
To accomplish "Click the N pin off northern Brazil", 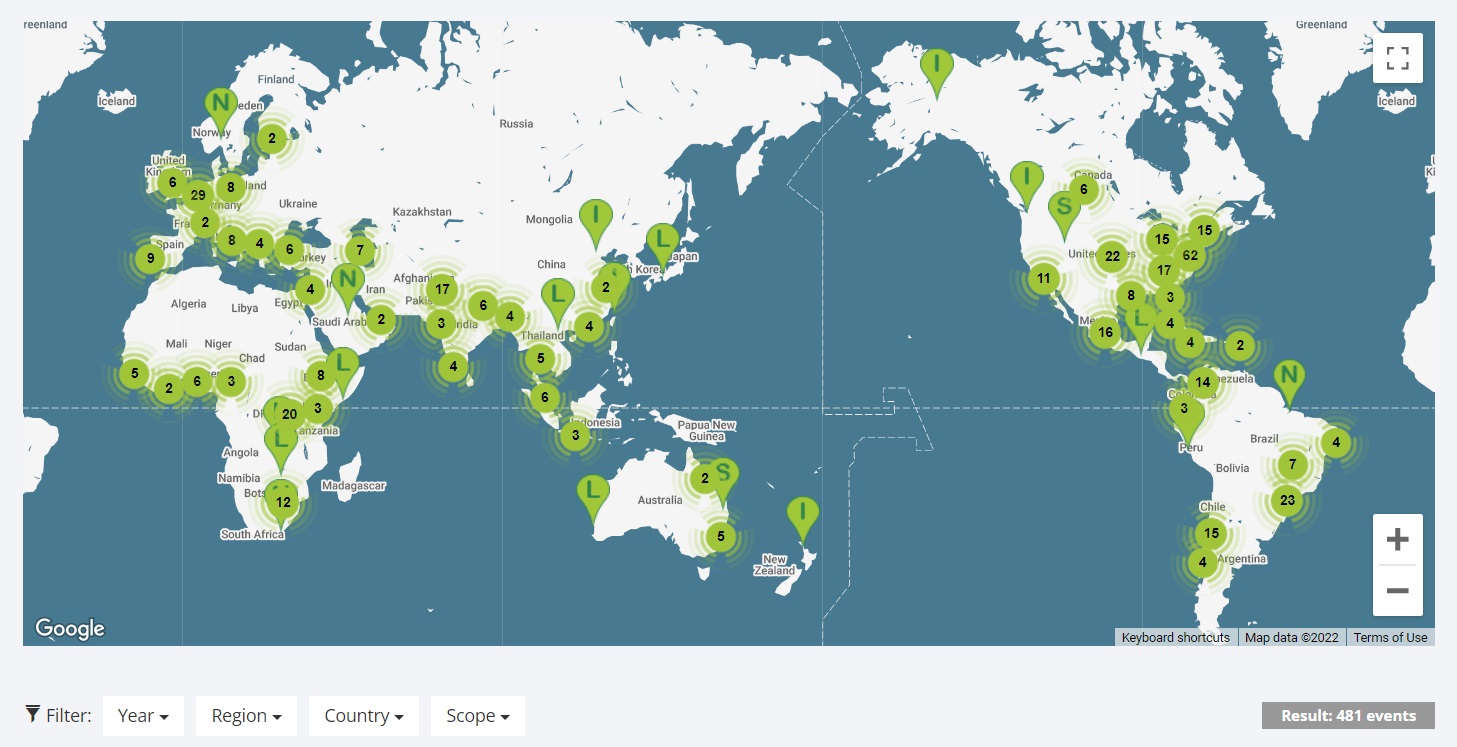I will click(1289, 377).
